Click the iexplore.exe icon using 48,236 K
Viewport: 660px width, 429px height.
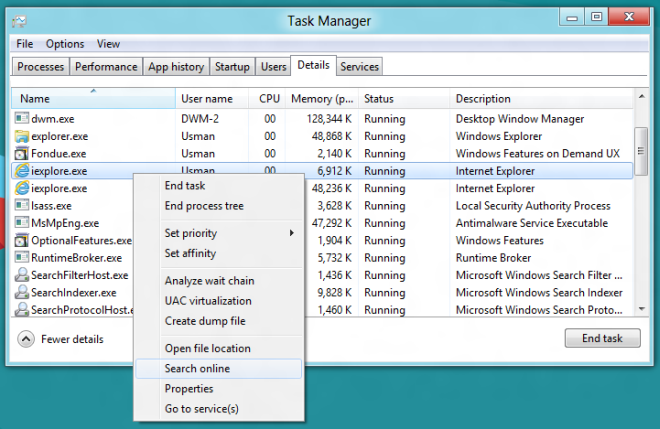(x=22, y=188)
